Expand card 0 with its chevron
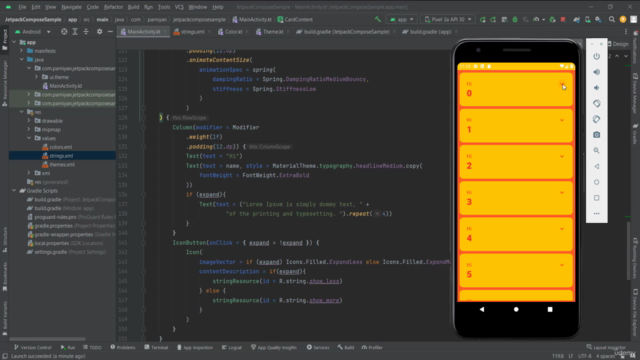This screenshot has height=360, width=640. coord(562,84)
